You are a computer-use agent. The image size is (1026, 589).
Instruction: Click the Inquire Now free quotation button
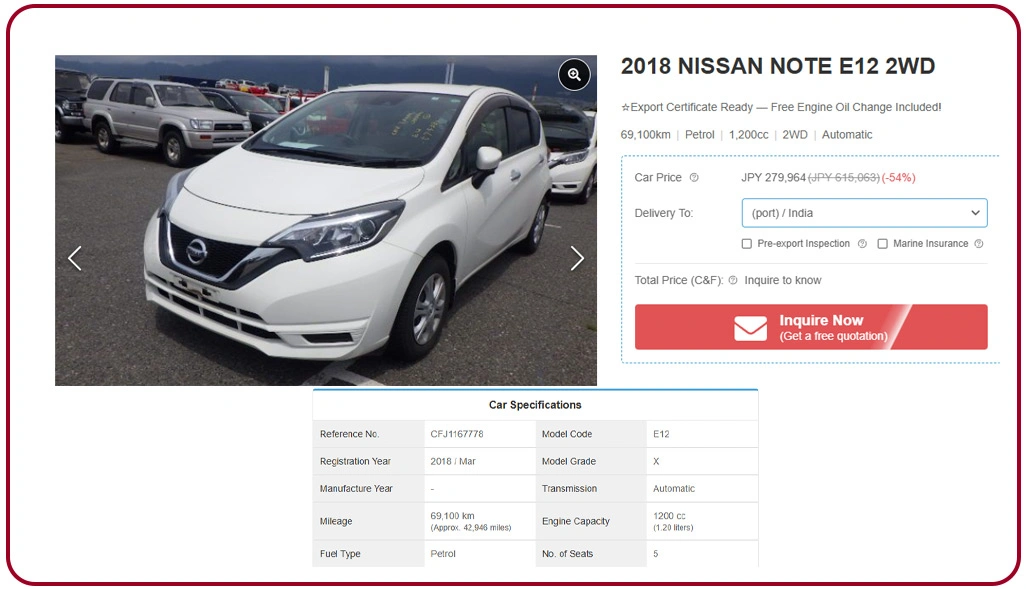point(811,327)
